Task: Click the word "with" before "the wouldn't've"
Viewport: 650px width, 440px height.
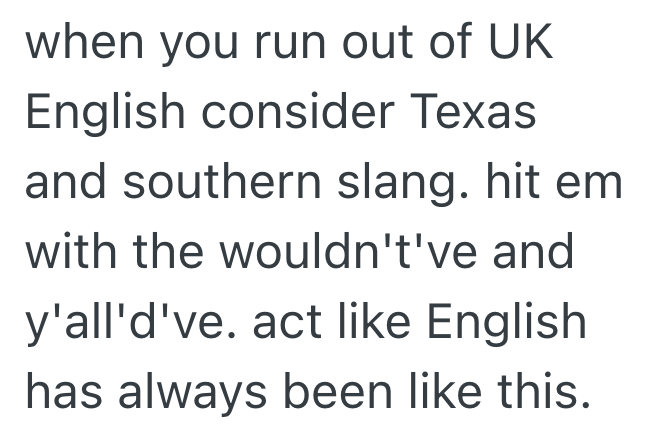Action: (66, 251)
